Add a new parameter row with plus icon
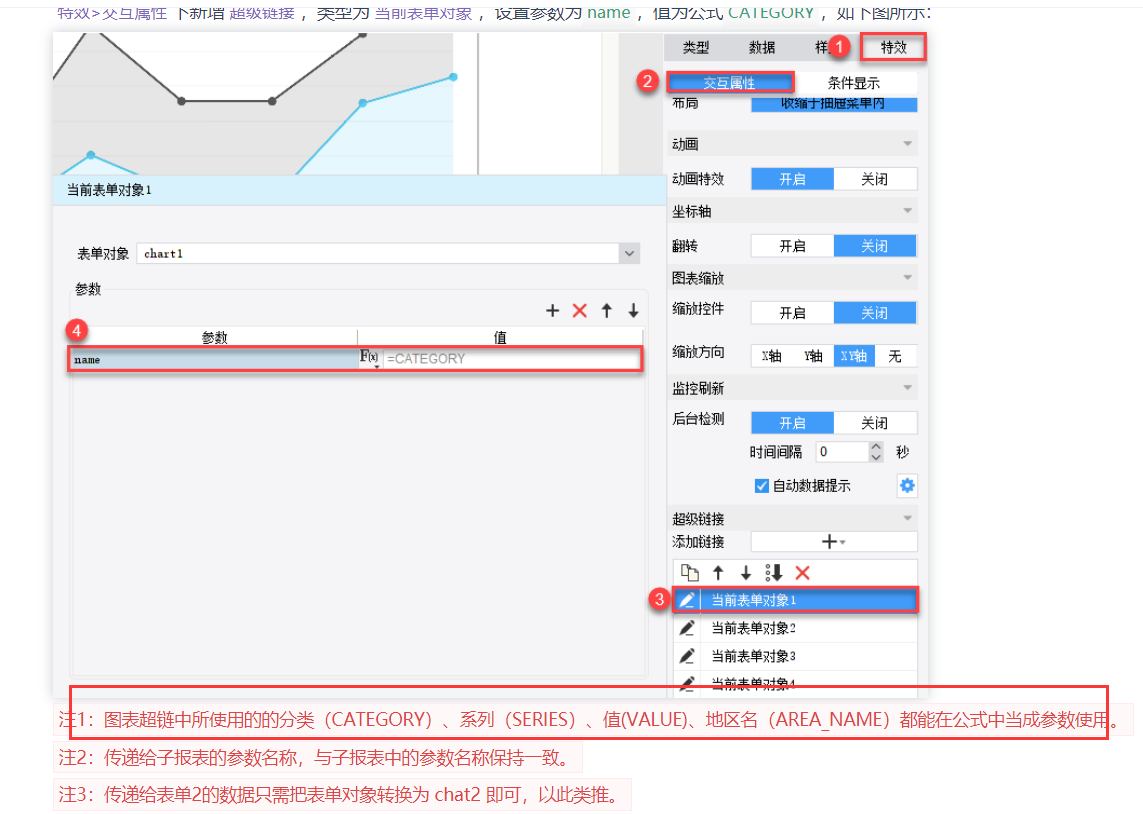The height and width of the screenshot is (814, 1143). click(553, 310)
